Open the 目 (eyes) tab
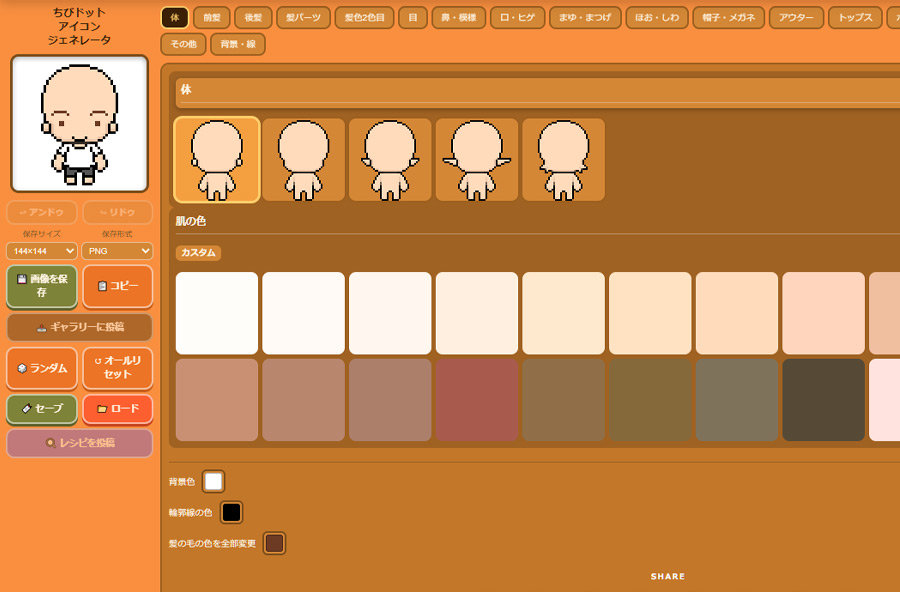This screenshot has height=592, width=900. pos(413,18)
